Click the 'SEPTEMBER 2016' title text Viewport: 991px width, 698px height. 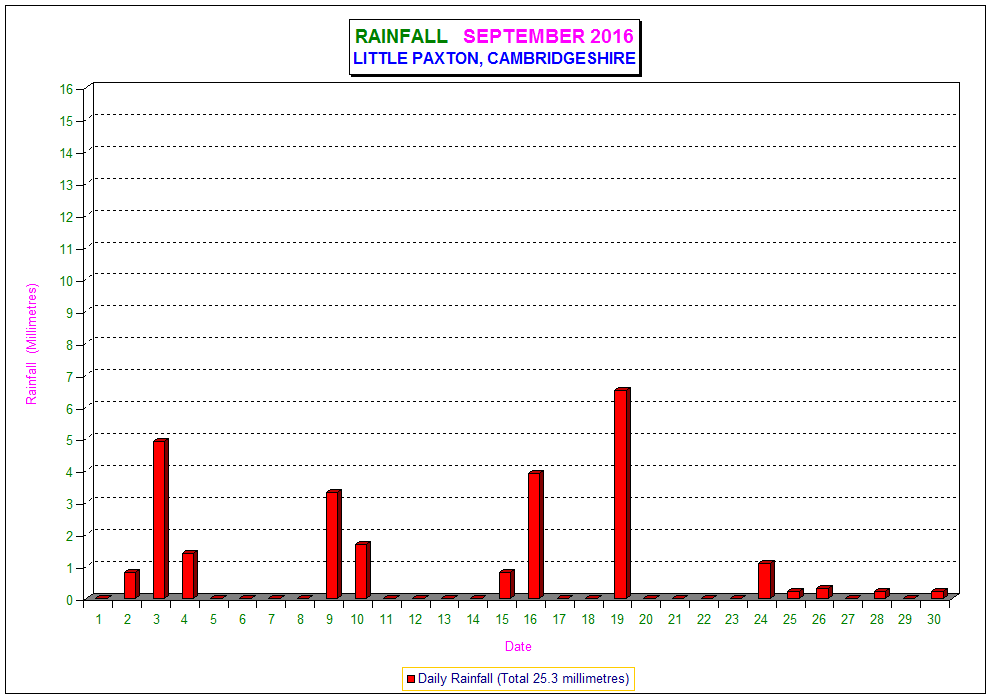point(549,37)
